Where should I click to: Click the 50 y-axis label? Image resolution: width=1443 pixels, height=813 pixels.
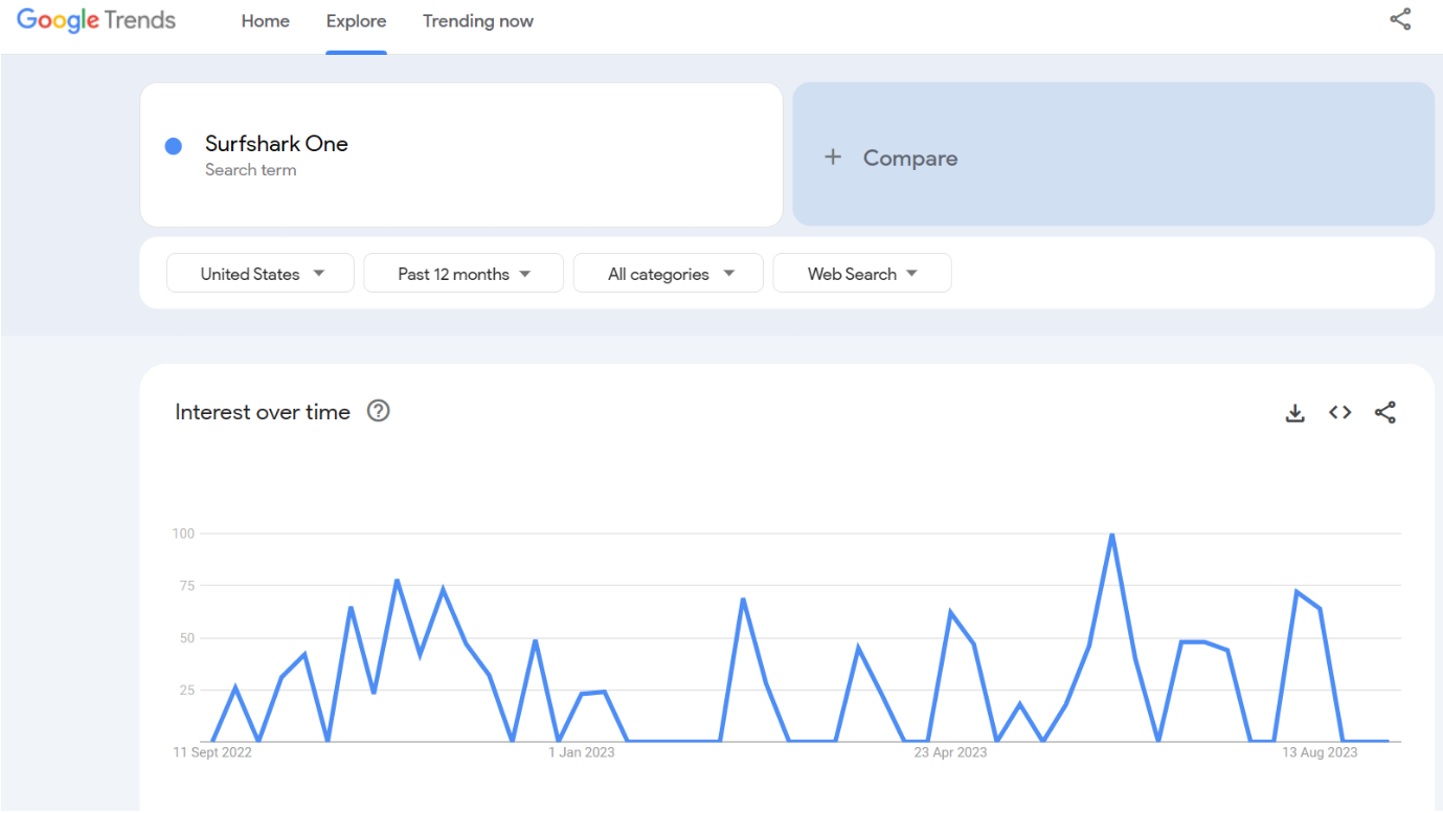[x=186, y=638]
